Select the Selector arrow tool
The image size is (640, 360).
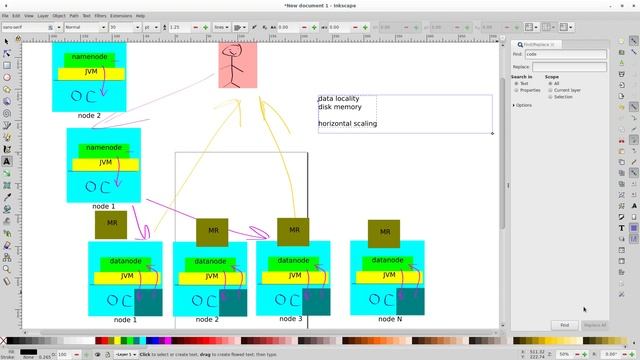[7, 42]
